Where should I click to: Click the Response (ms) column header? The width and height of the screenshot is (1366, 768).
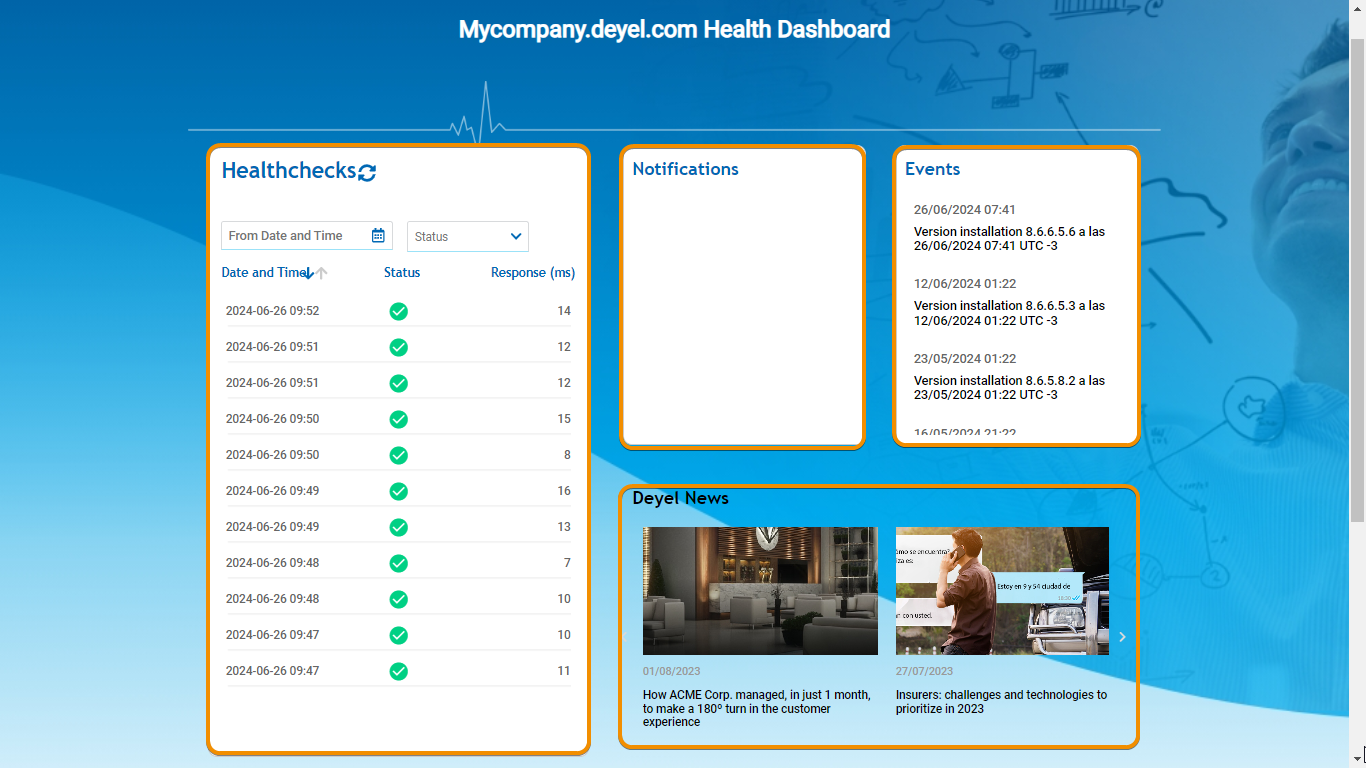532,272
